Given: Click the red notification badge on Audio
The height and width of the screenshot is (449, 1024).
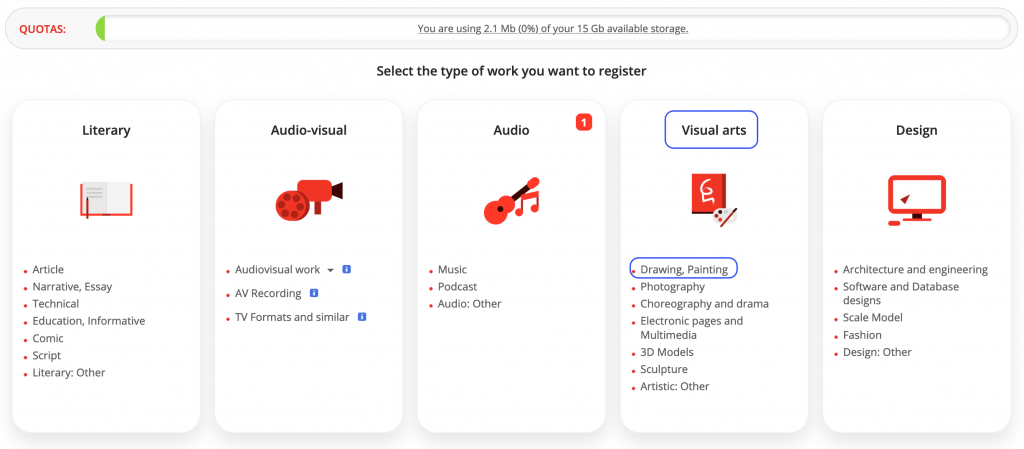Looking at the screenshot, I should tap(585, 122).
